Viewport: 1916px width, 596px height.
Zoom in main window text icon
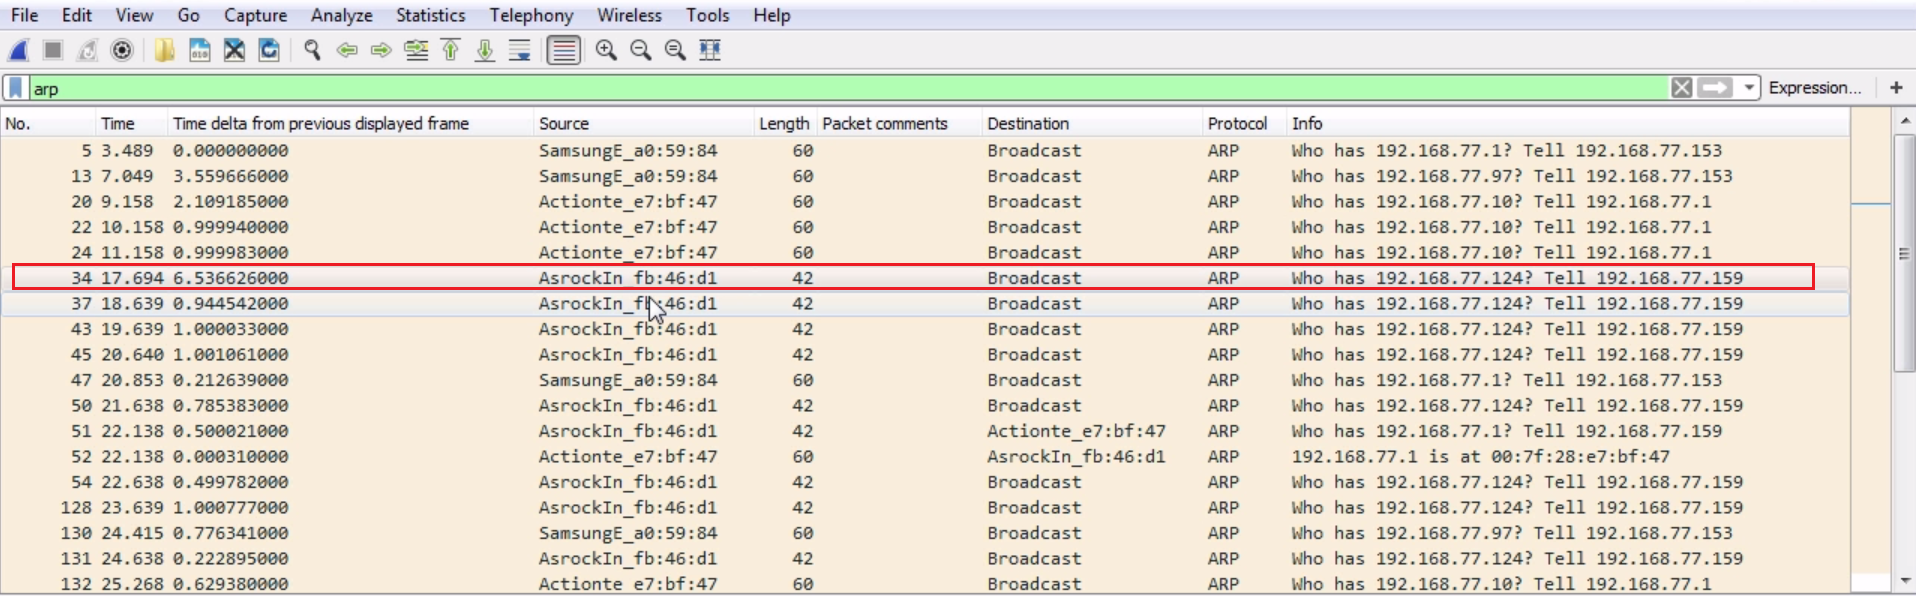[x=606, y=50]
